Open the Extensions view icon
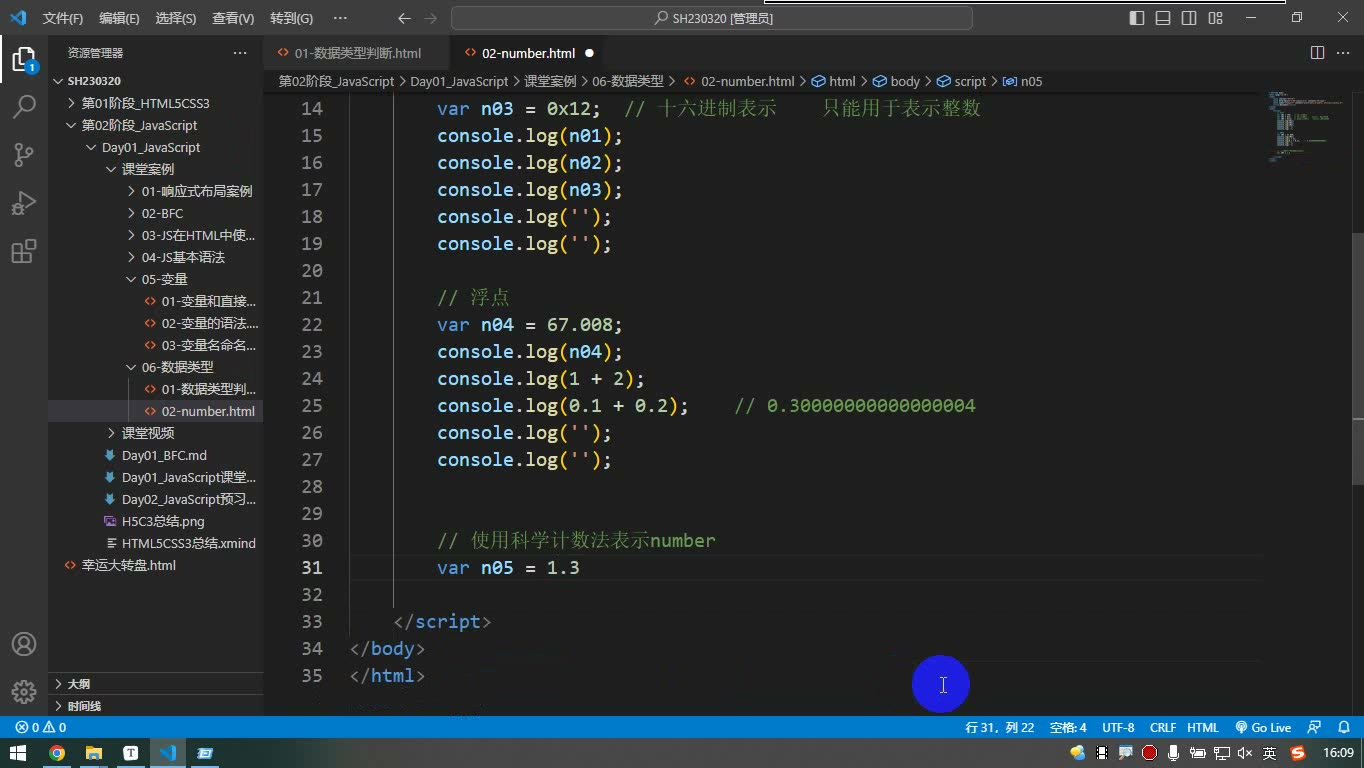Image resolution: width=1364 pixels, height=768 pixels. [24, 251]
